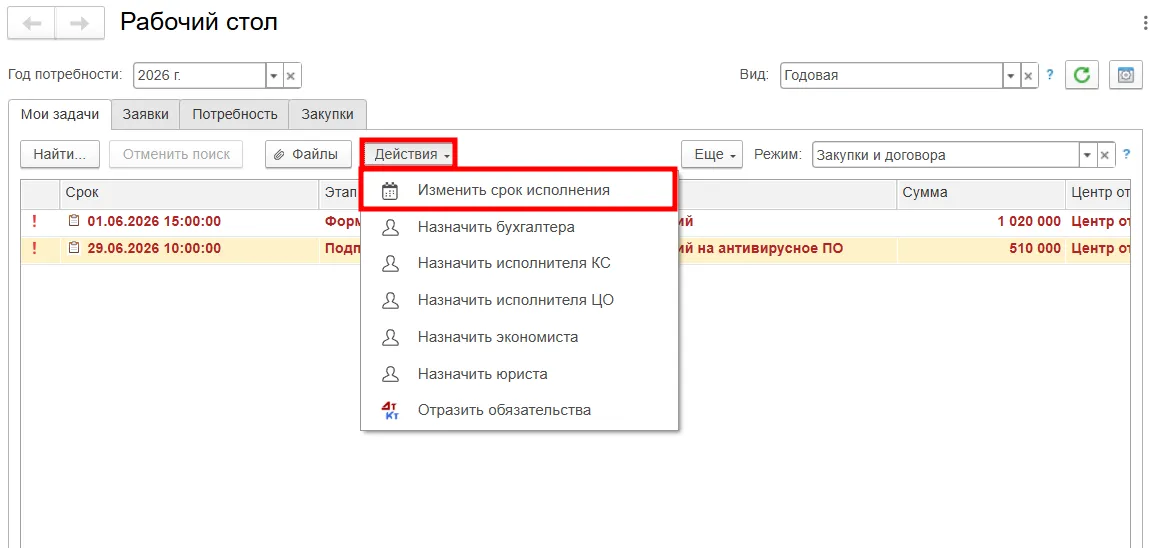Choose Отразить обязательства menu item
1150x548 pixels.
click(519, 411)
